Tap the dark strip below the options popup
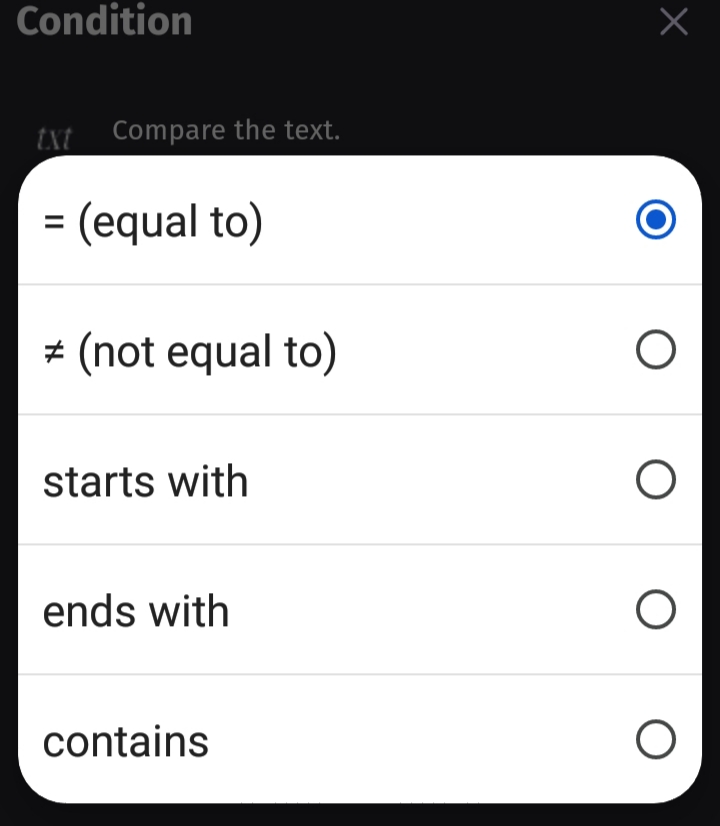The height and width of the screenshot is (826, 720). click(x=360, y=815)
